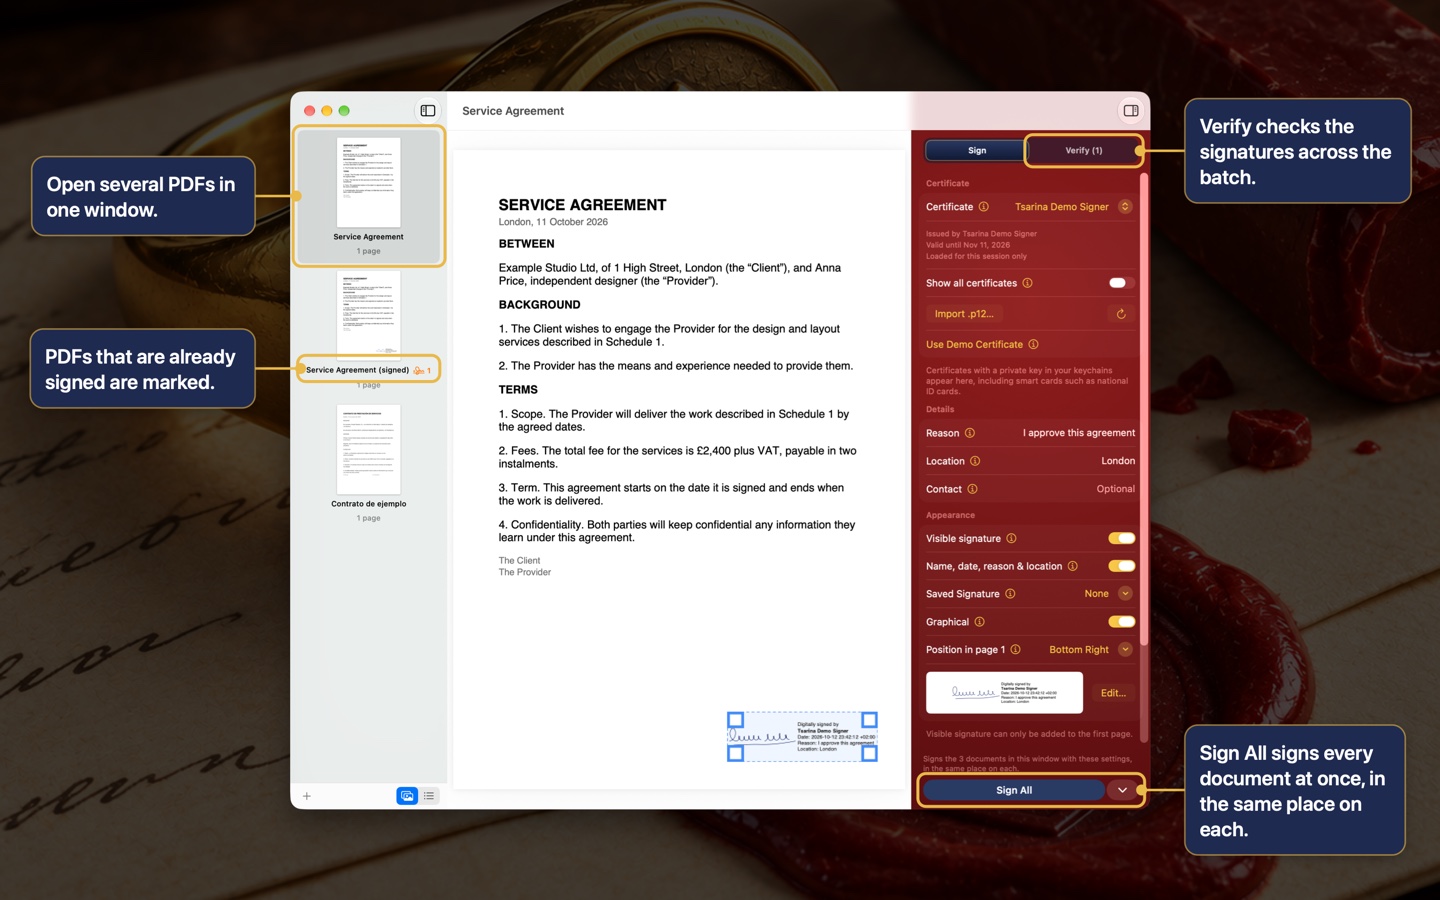The height and width of the screenshot is (900, 1440).
Task: Switch sidebar to list view
Action: (429, 796)
